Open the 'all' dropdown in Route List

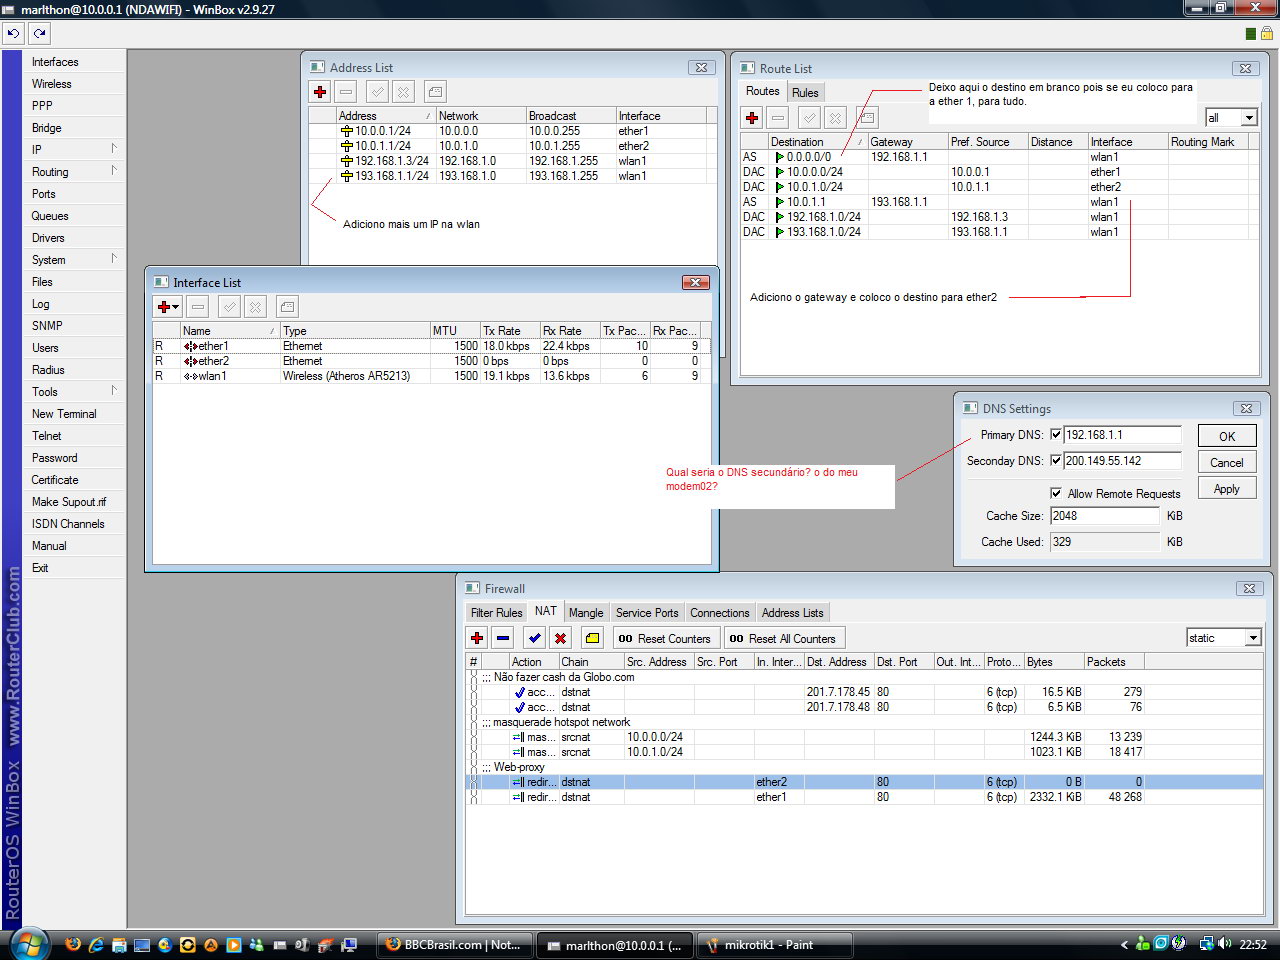pyautogui.click(x=1248, y=118)
